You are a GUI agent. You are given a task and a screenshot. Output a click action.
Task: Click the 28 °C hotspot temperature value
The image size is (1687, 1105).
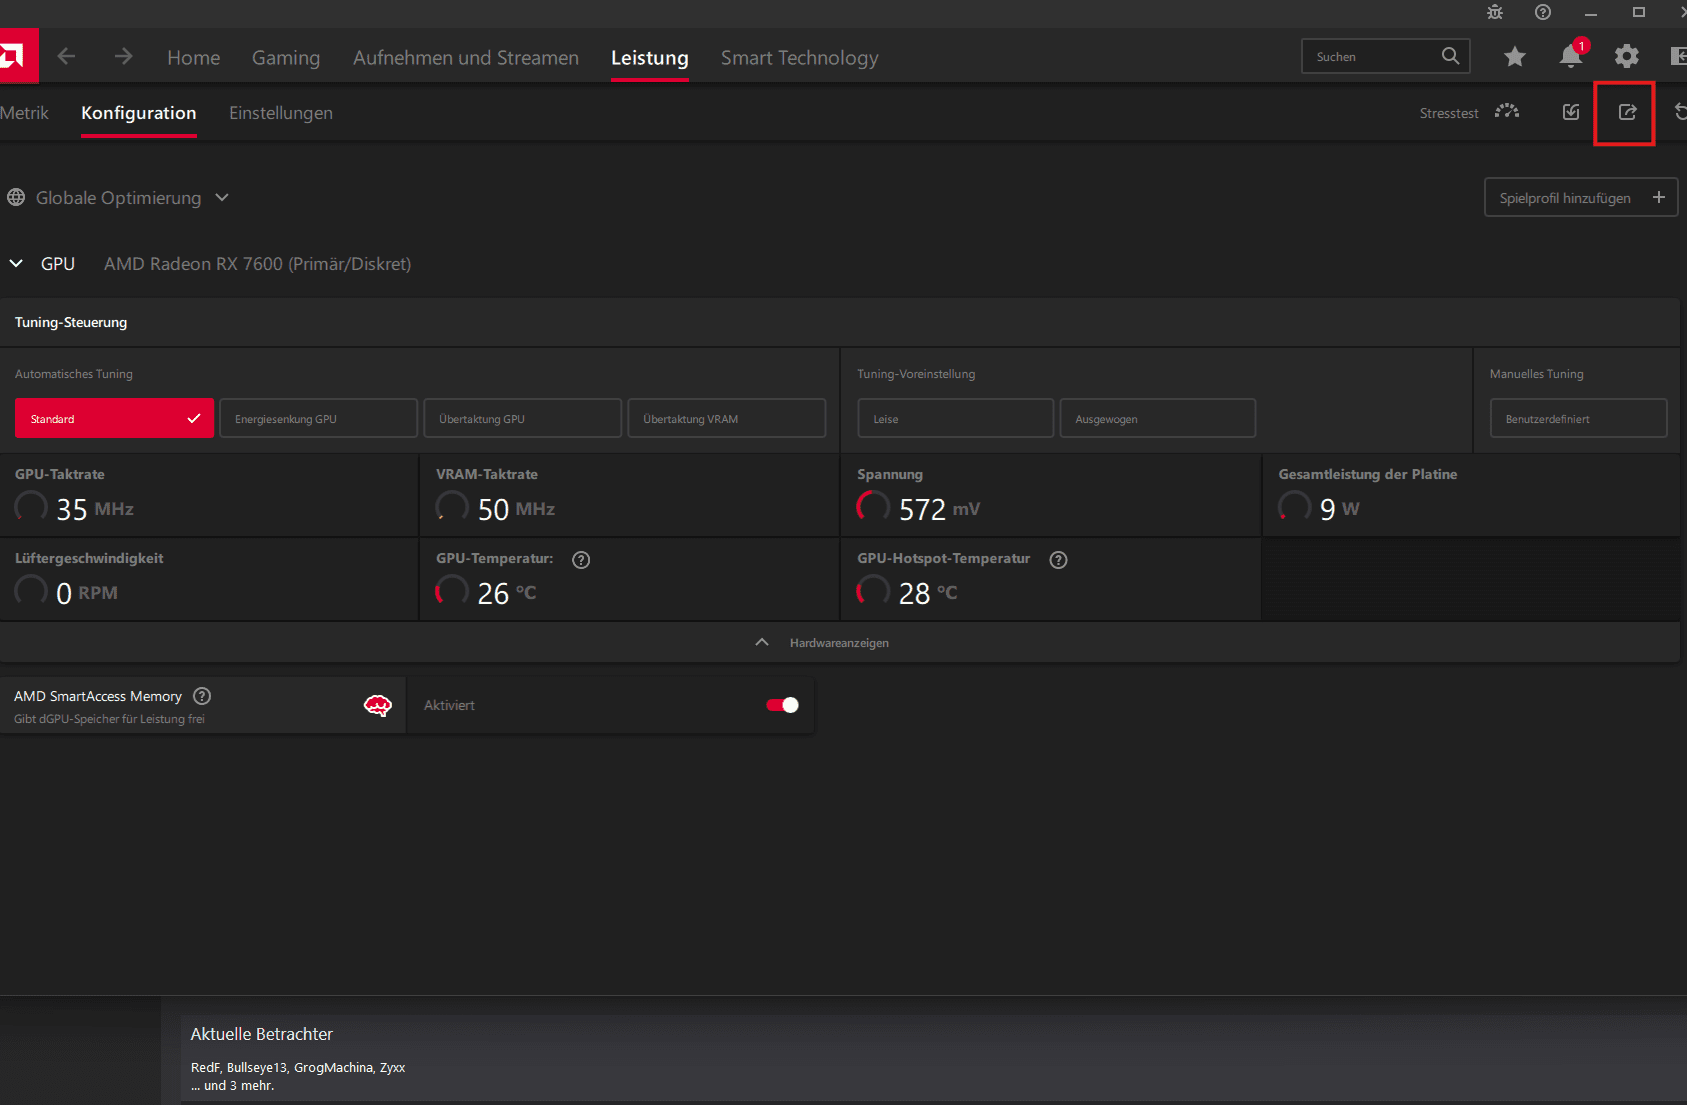[928, 593]
